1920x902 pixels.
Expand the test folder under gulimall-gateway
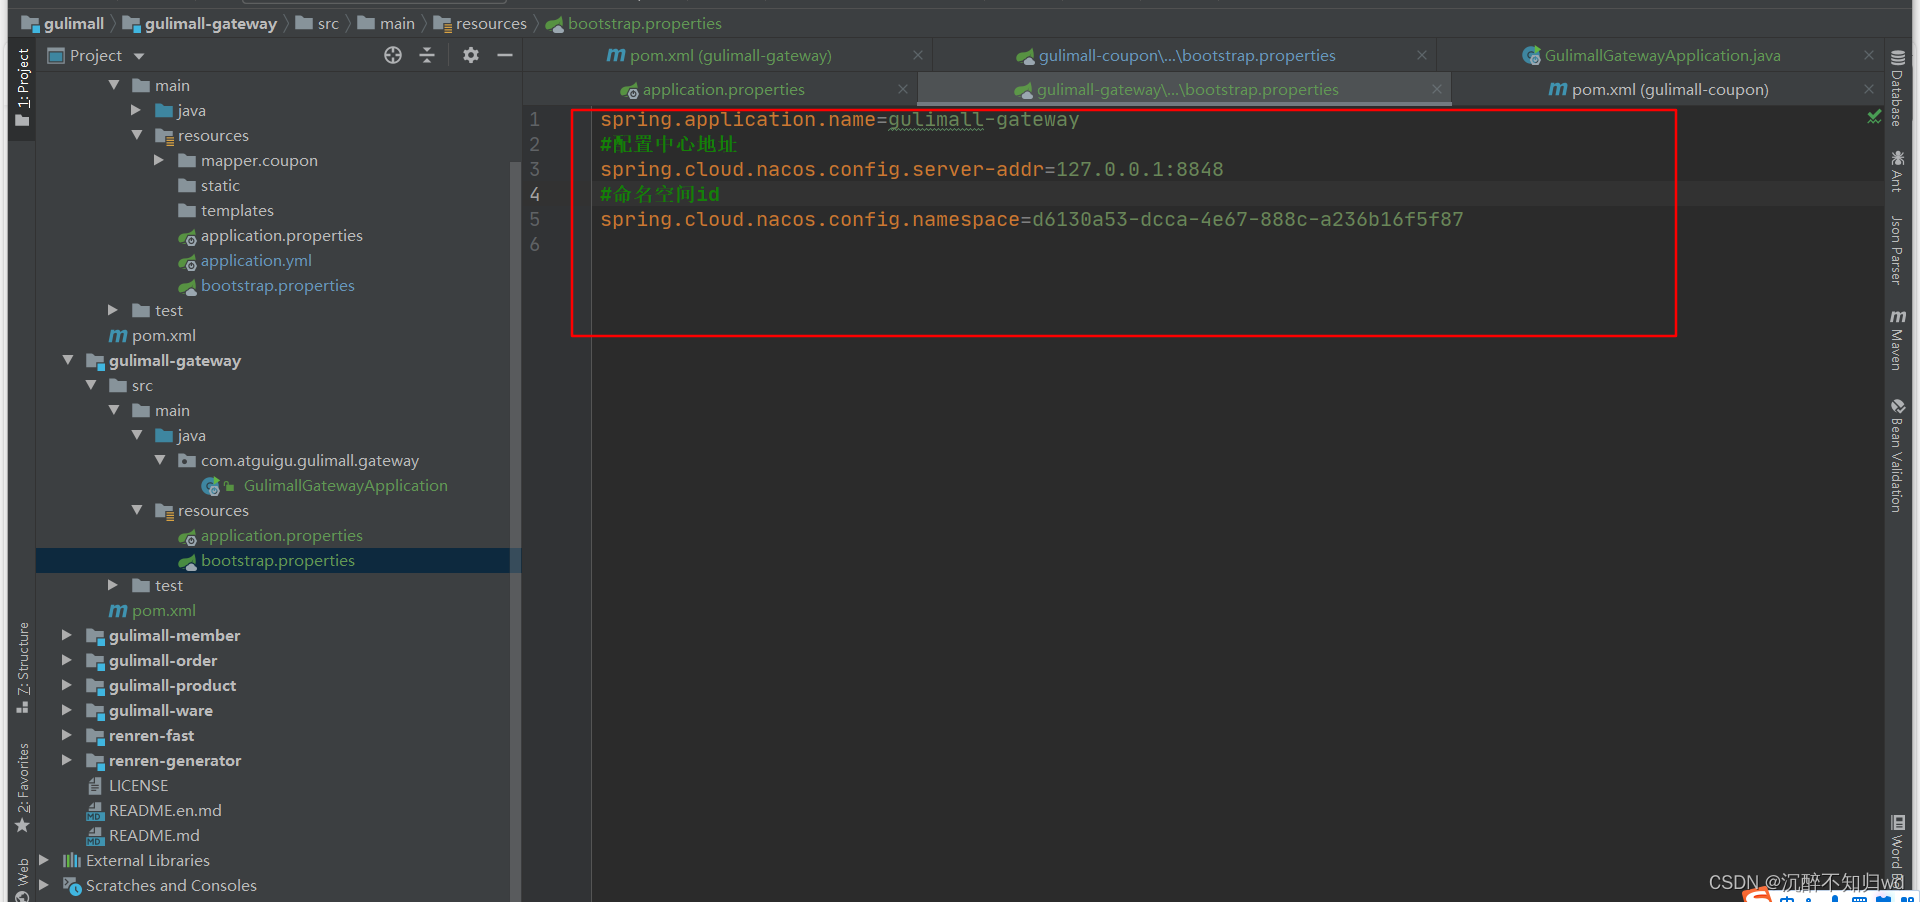tap(113, 585)
